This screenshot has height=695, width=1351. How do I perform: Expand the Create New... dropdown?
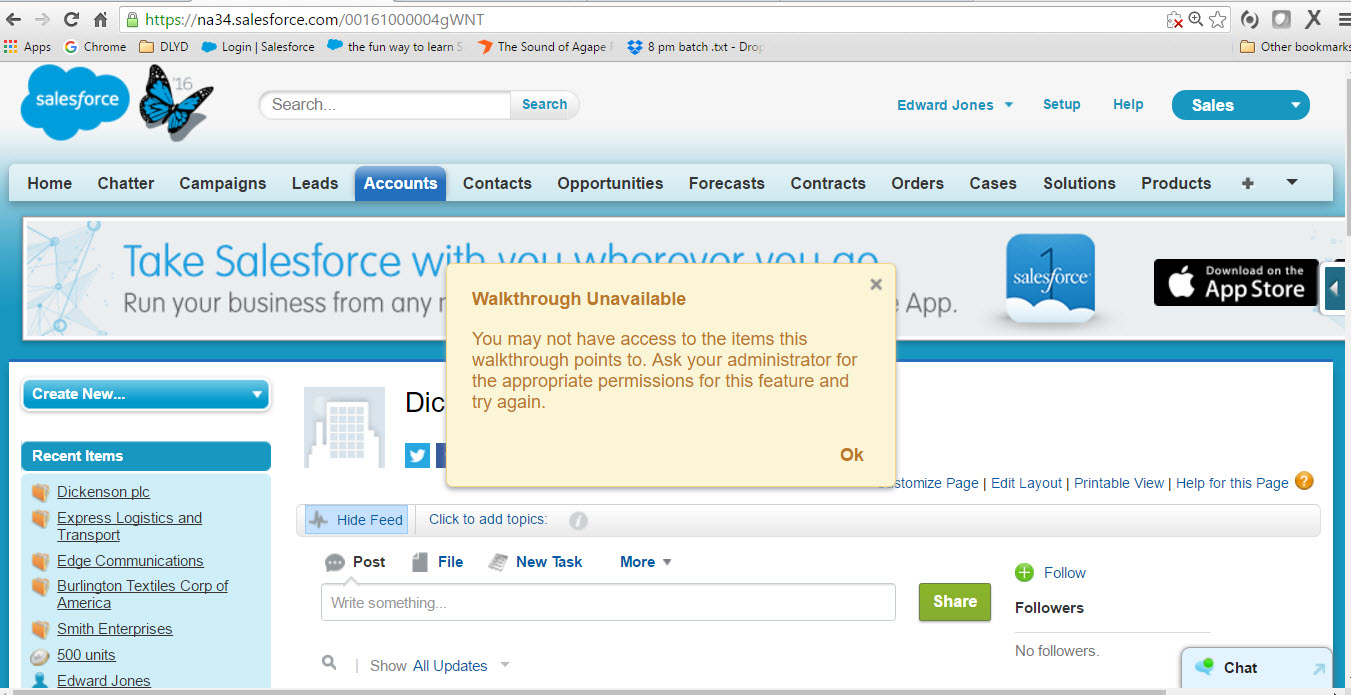pos(145,393)
